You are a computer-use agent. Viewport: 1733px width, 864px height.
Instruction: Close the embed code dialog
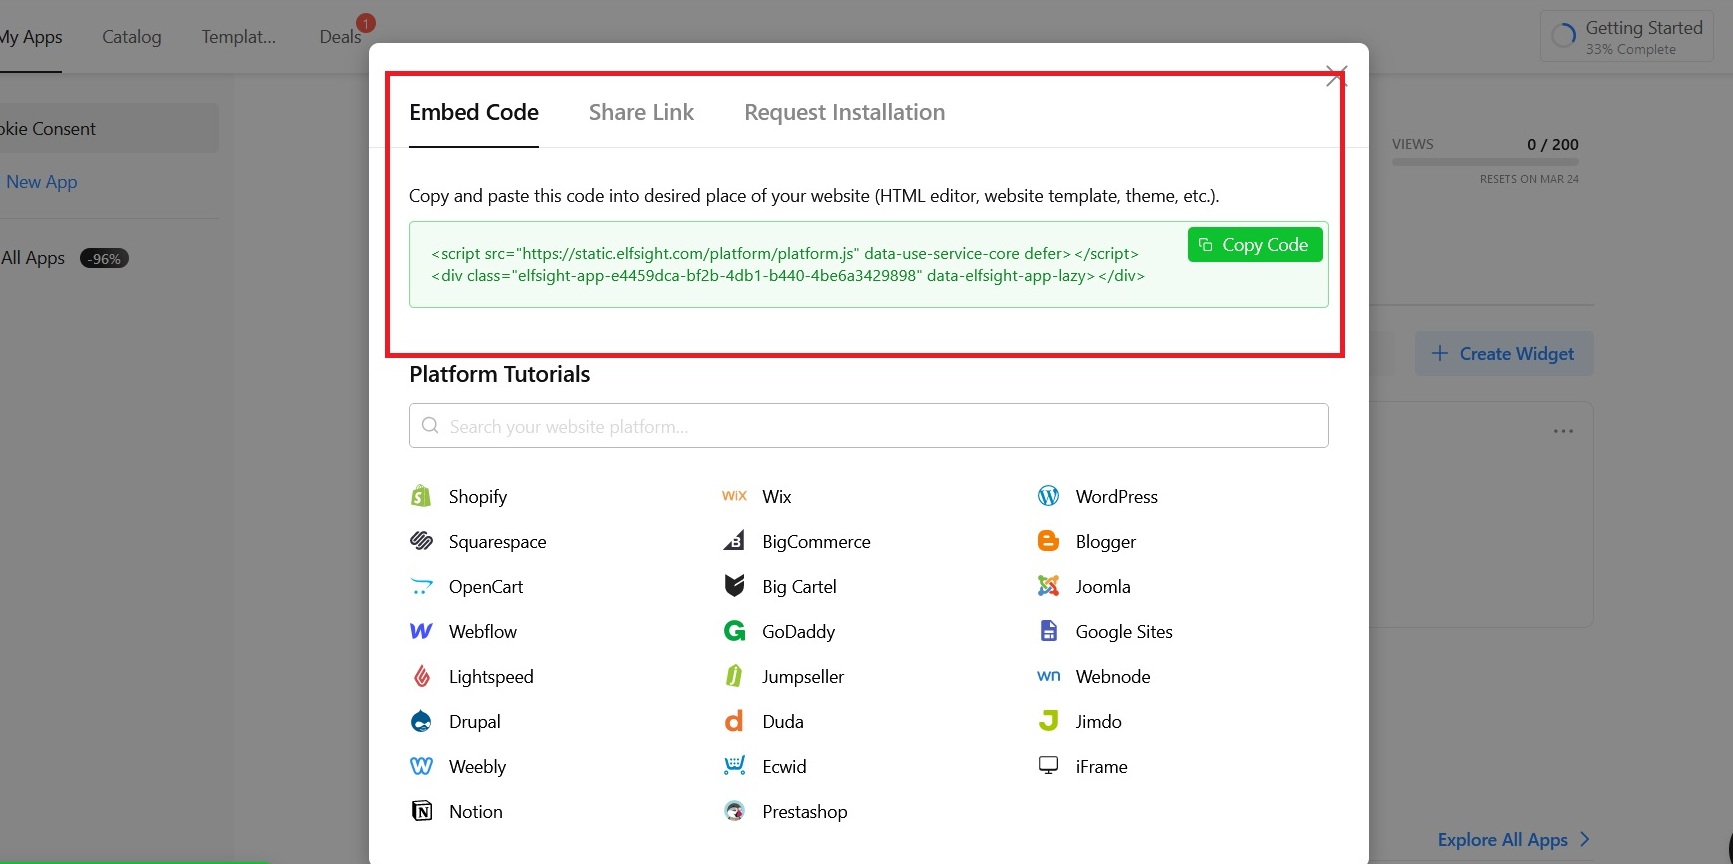(x=1336, y=77)
